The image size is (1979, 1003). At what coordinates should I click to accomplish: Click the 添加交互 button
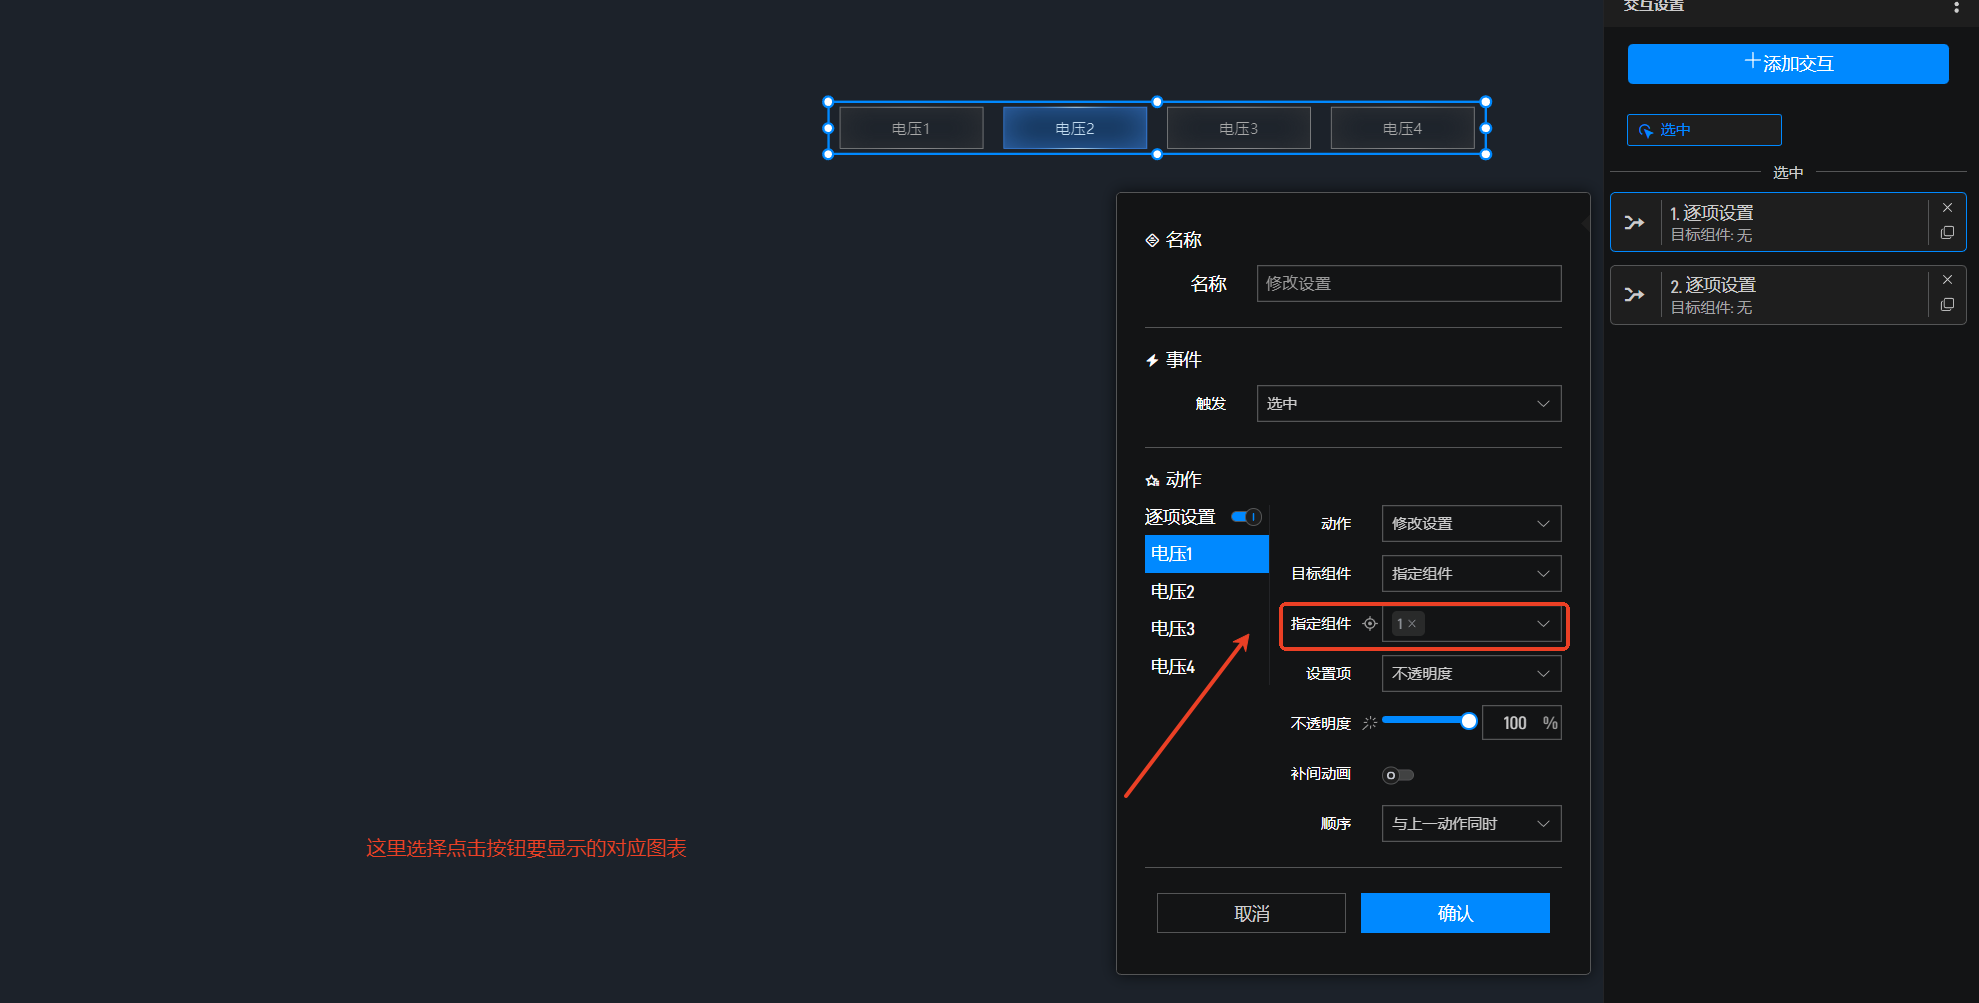click(1787, 64)
